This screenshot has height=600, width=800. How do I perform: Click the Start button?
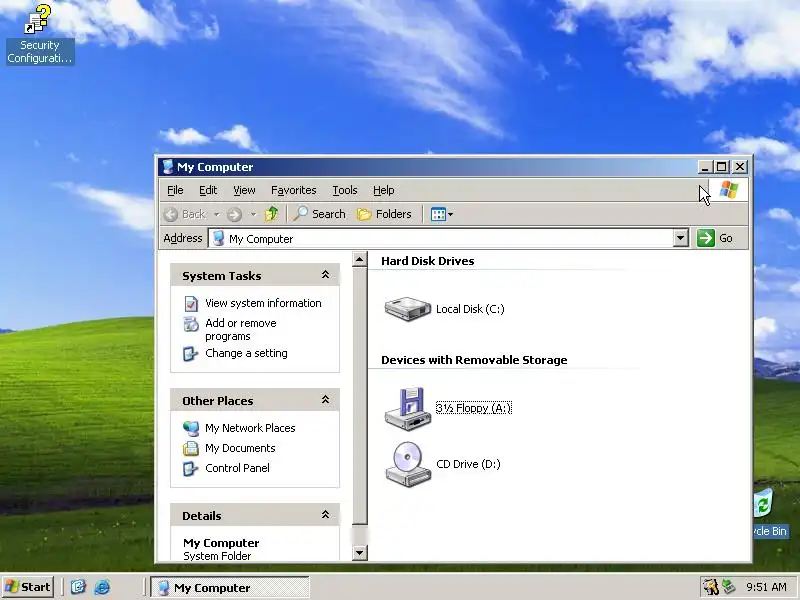pos(28,587)
